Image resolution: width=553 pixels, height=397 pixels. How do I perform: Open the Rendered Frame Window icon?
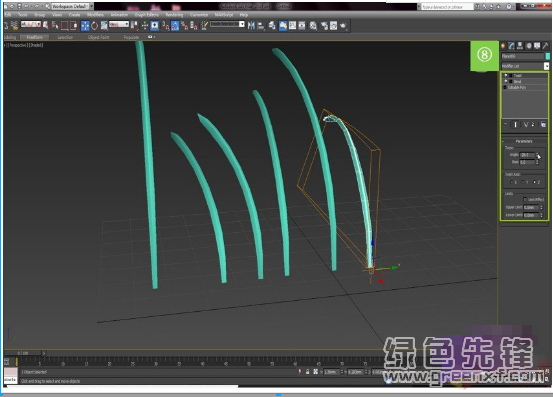tap(334, 25)
